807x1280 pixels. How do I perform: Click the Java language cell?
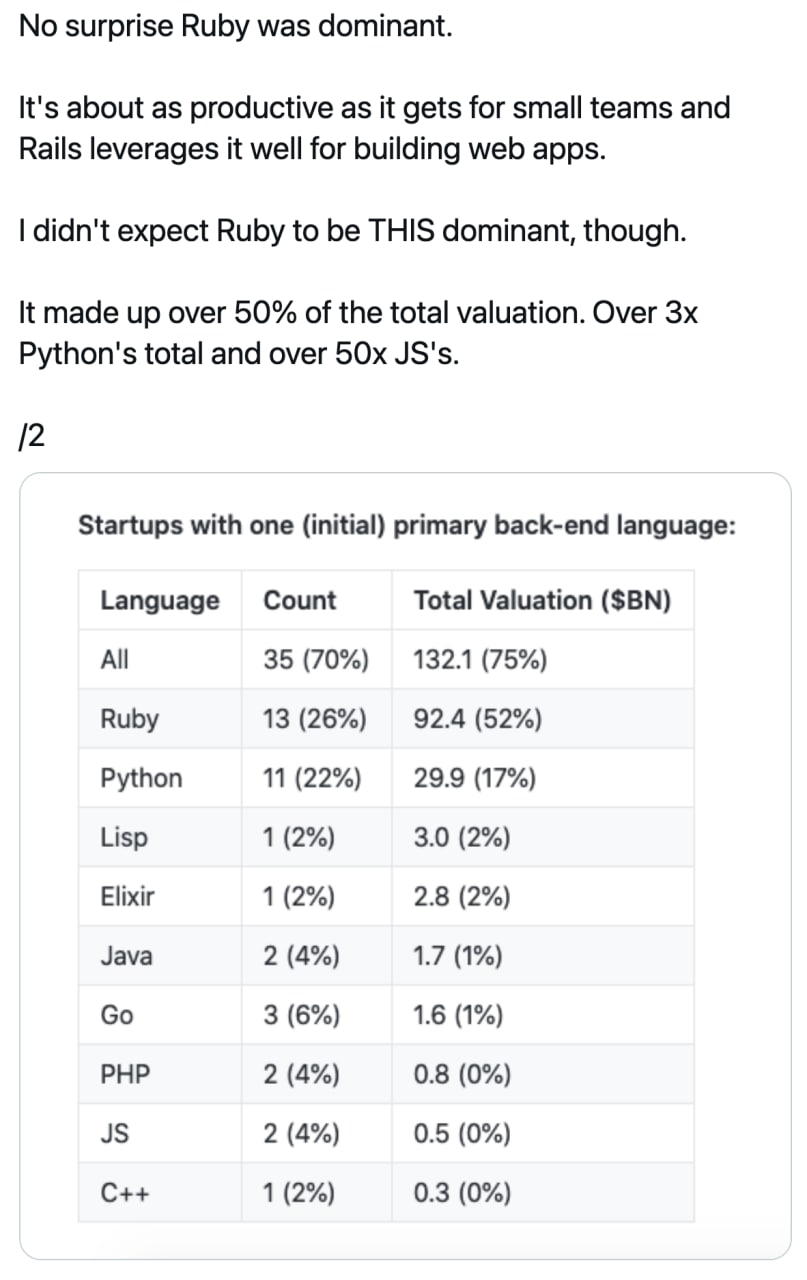point(160,956)
